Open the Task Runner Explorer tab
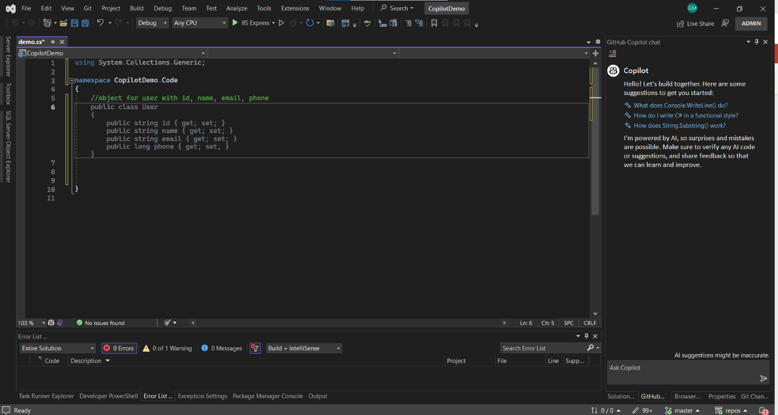This screenshot has height=415, width=778. [x=46, y=396]
